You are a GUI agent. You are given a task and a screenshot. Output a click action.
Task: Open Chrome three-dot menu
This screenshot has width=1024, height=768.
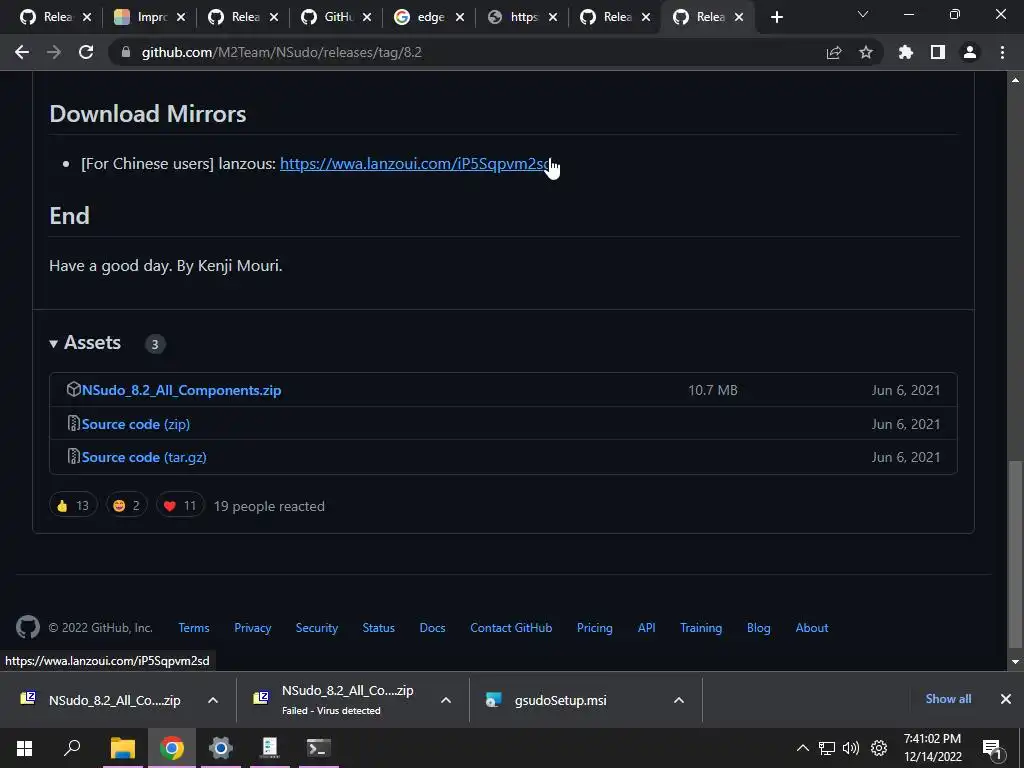point(1002,52)
